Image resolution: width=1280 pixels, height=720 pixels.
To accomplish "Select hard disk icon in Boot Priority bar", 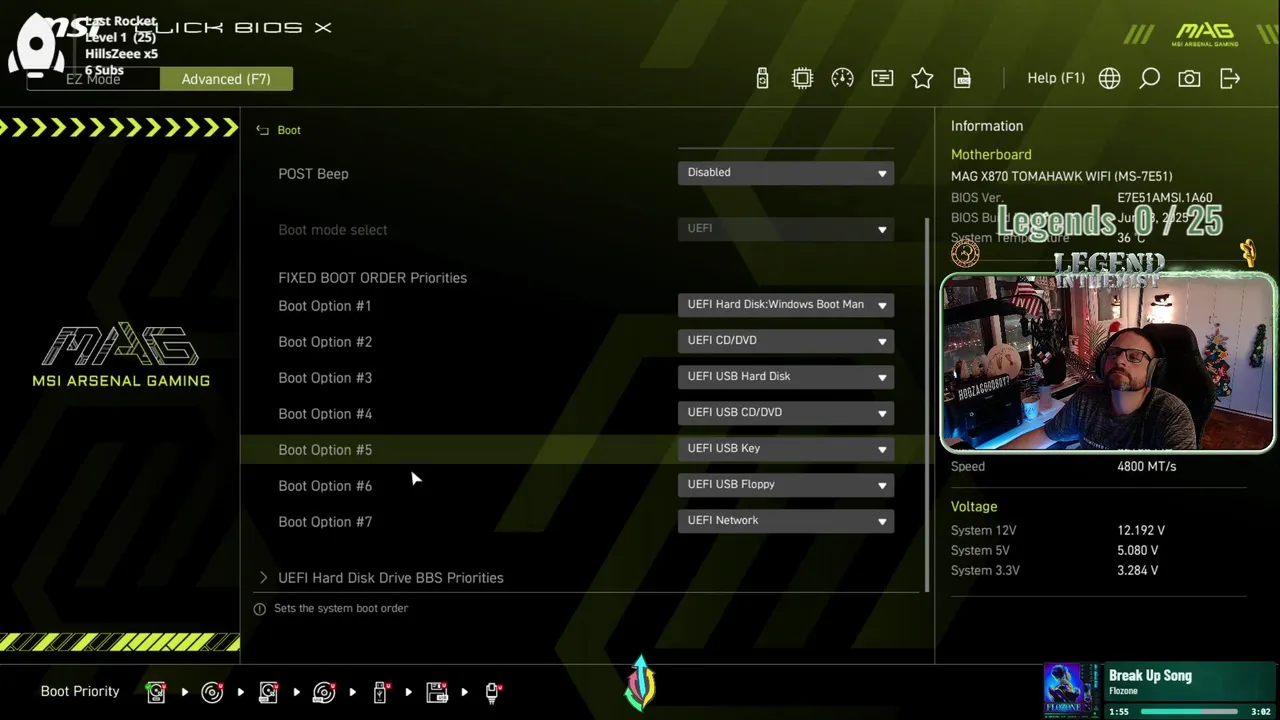I will coord(156,691).
